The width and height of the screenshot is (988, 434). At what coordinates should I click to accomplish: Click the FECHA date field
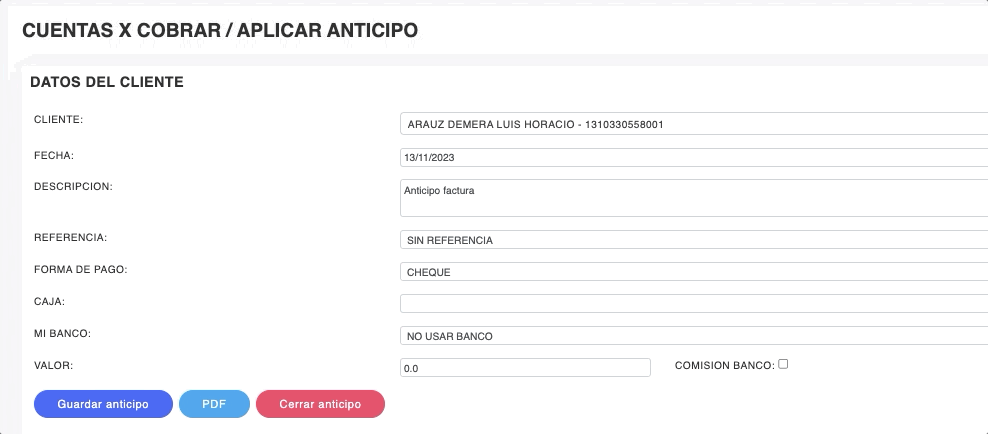click(692, 157)
